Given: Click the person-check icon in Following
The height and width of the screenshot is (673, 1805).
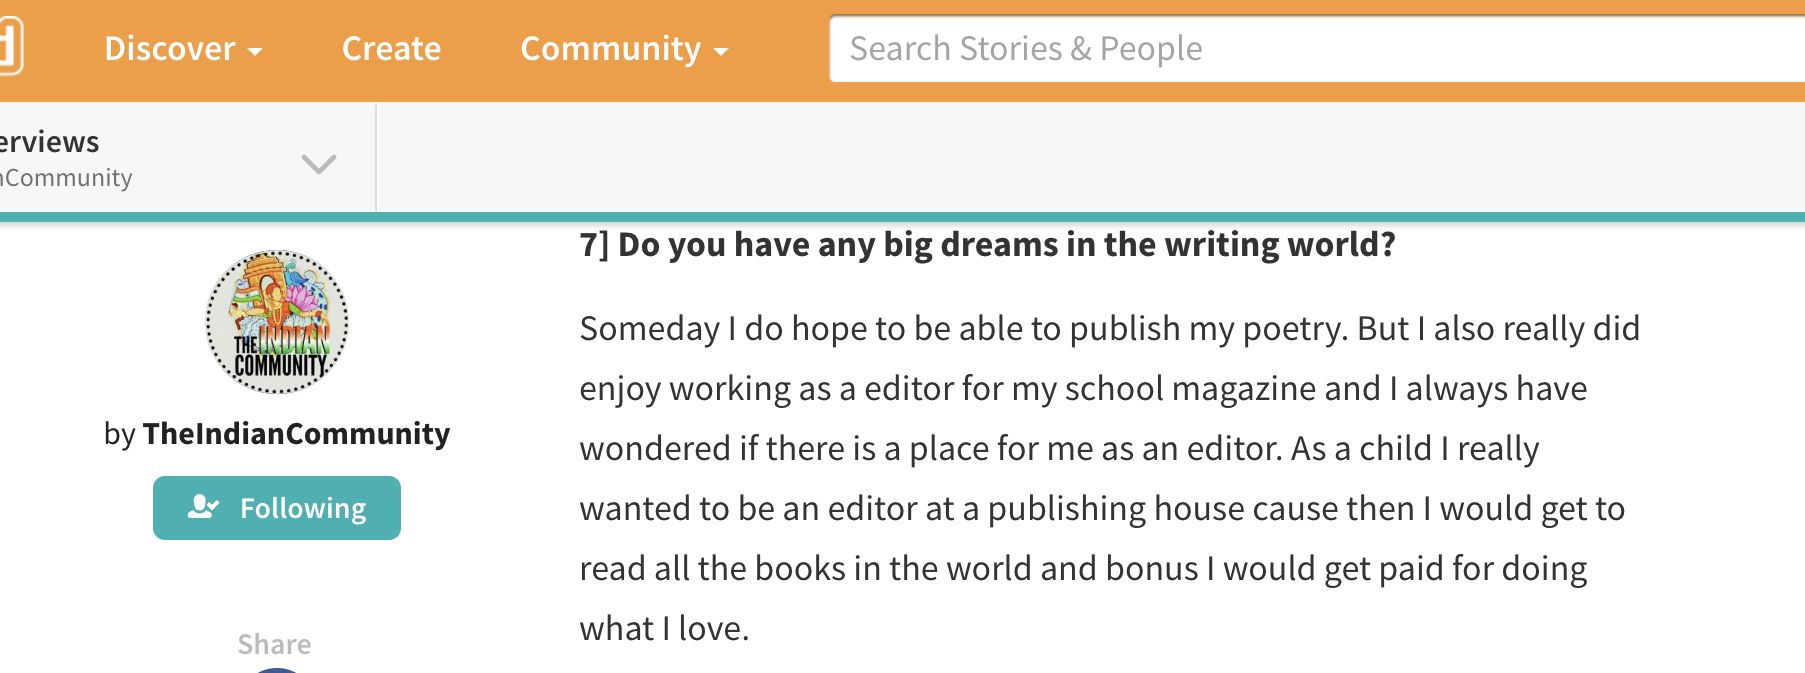Looking at the screenshot, I should (x=203, y=507).
